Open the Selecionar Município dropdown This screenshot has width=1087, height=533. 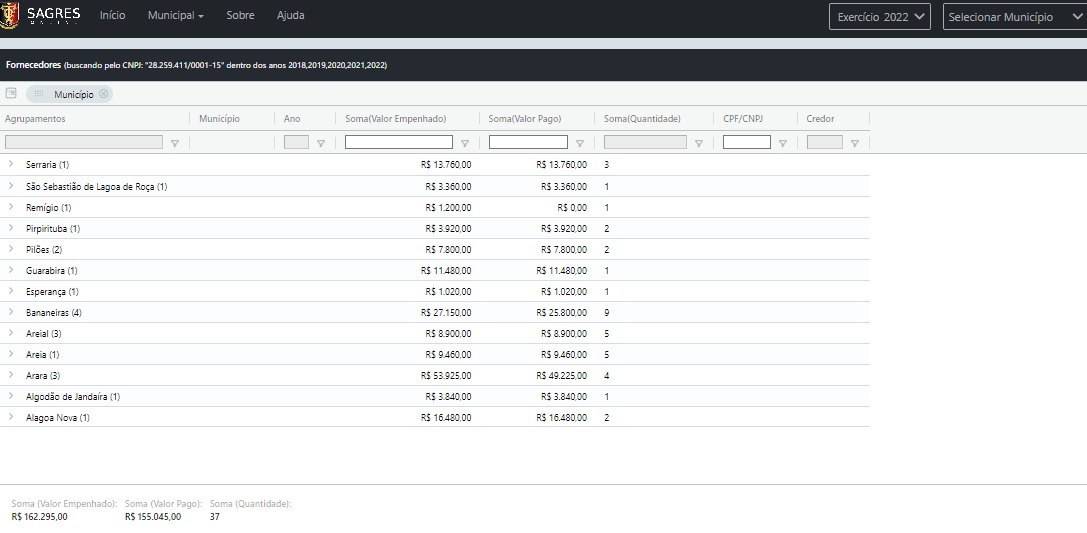1013,17
